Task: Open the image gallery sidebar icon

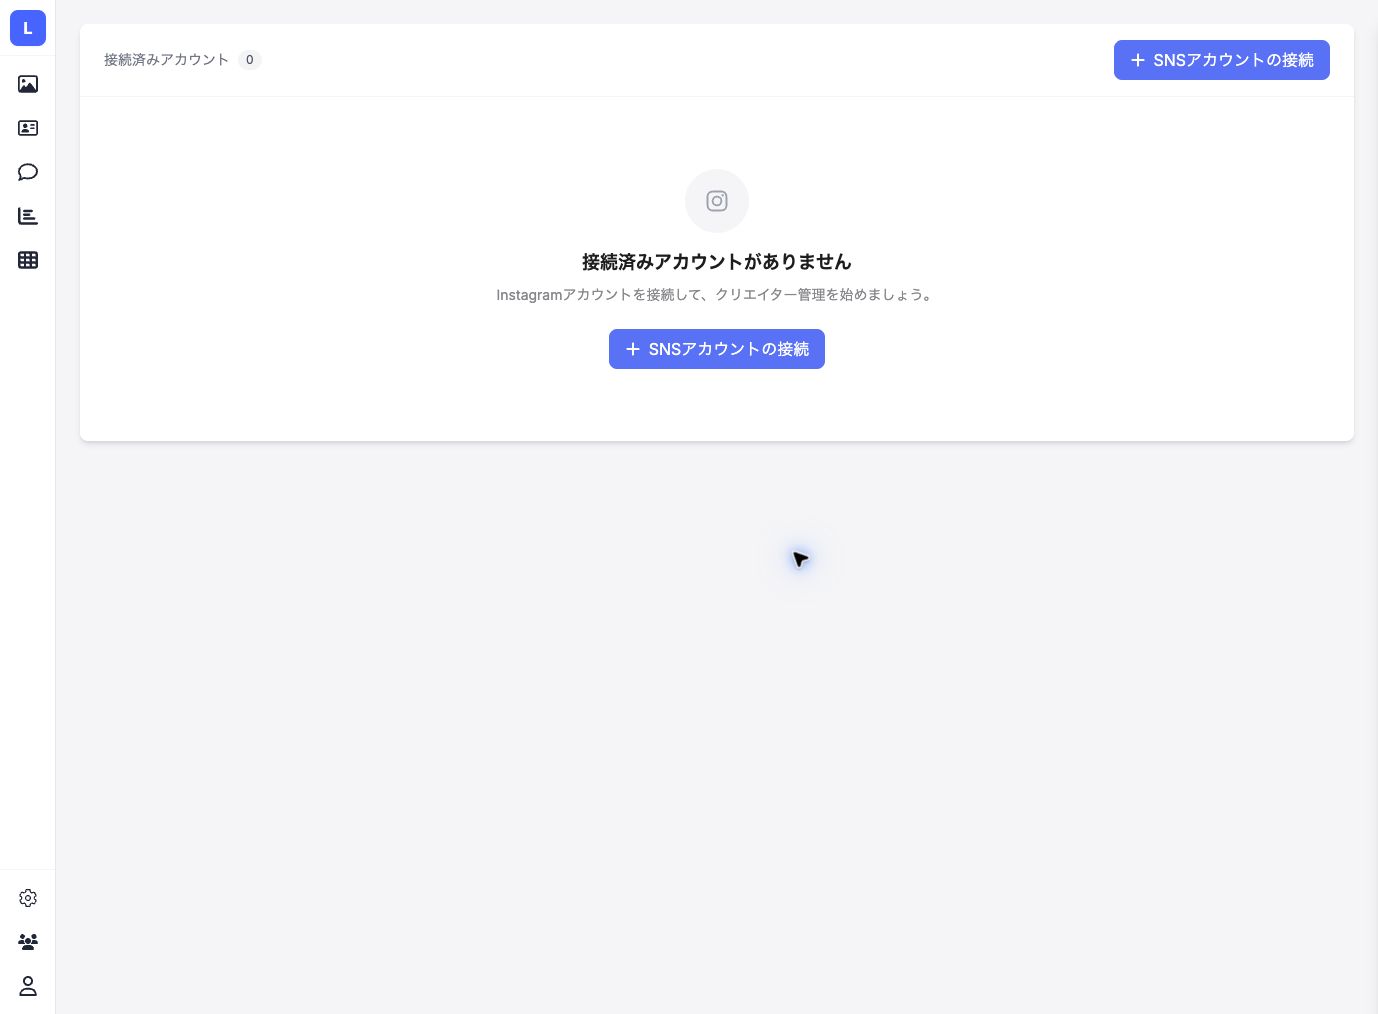Action: (28, 84)
